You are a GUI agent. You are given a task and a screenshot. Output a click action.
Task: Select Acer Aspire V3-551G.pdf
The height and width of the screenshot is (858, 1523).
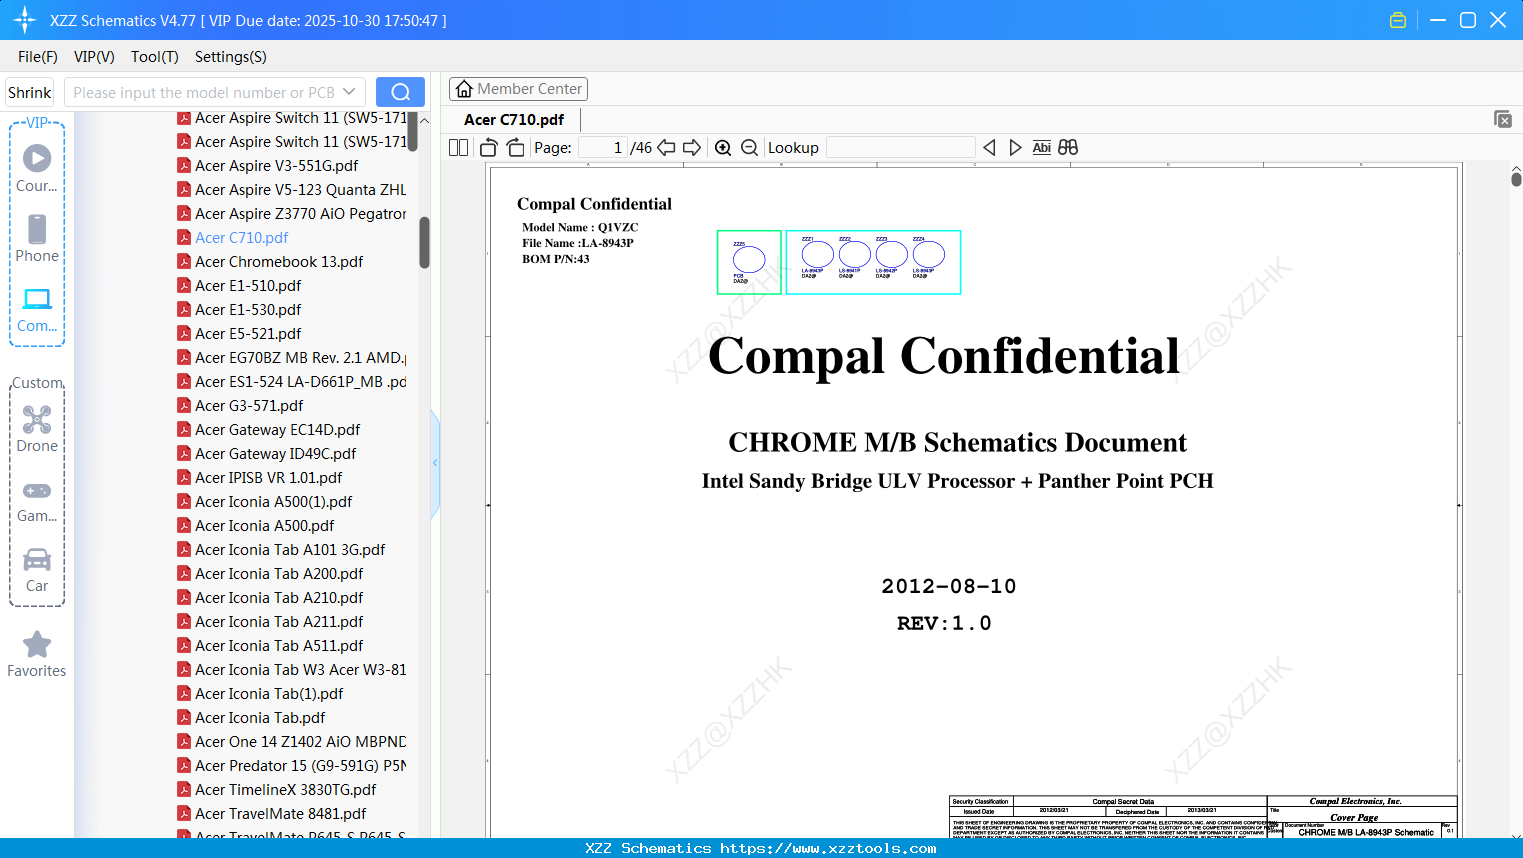pos(276,166)
